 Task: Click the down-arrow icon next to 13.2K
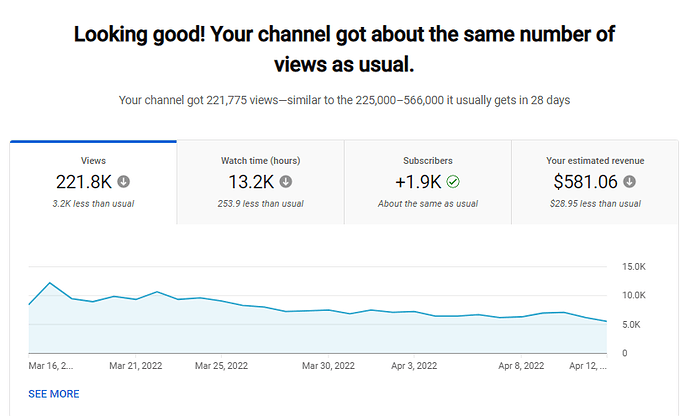coord(286,182)
